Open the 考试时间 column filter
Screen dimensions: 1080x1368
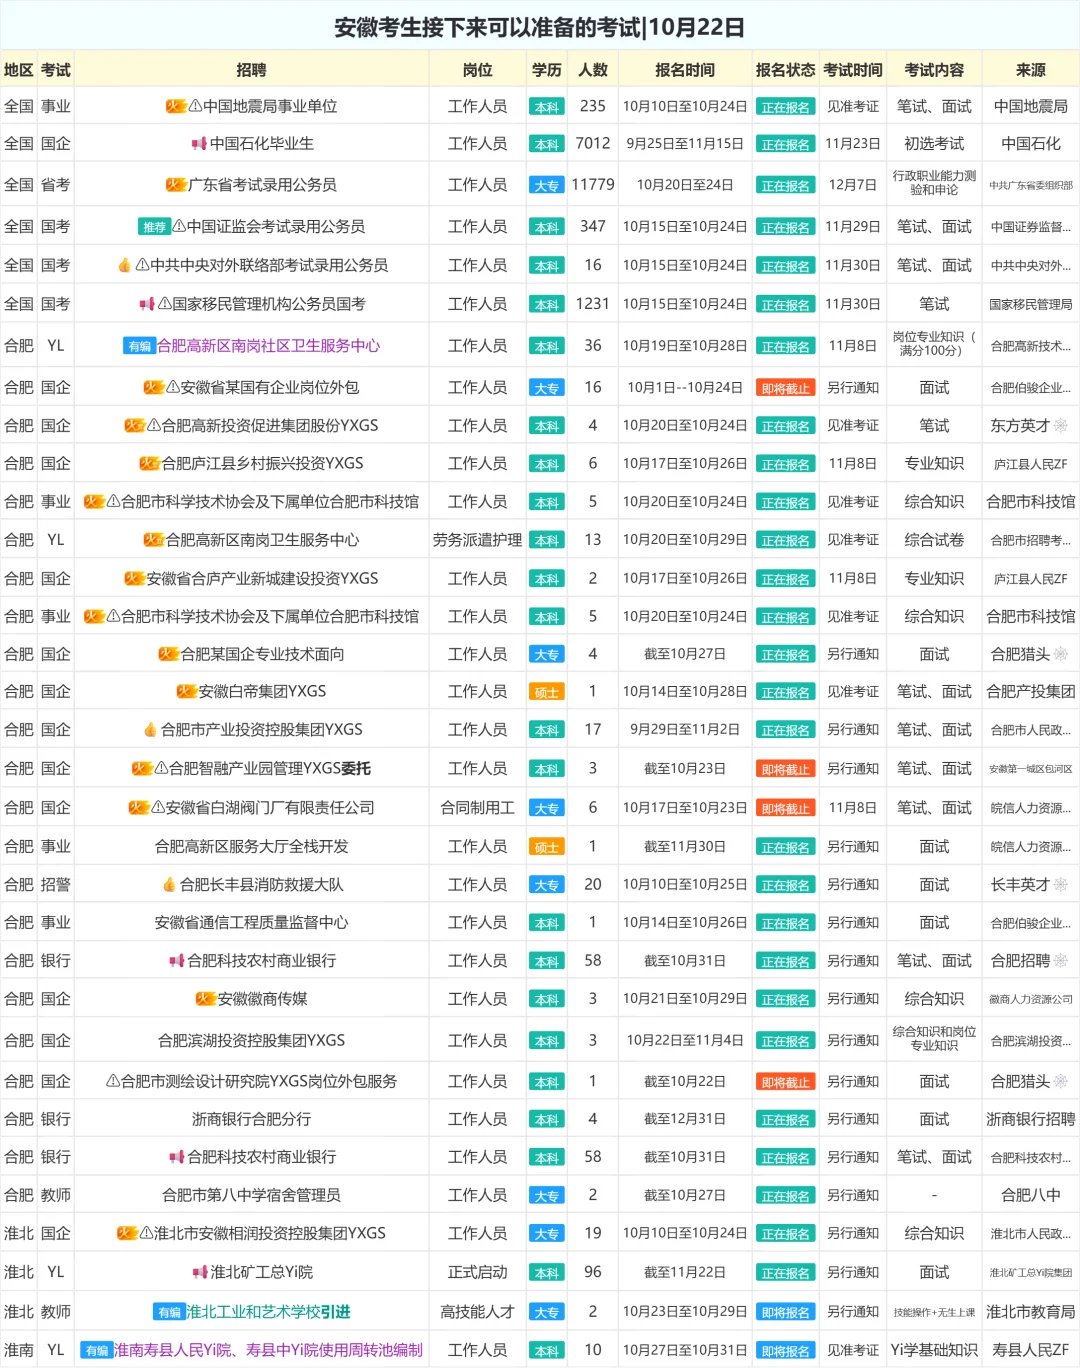tap(852, 69)
